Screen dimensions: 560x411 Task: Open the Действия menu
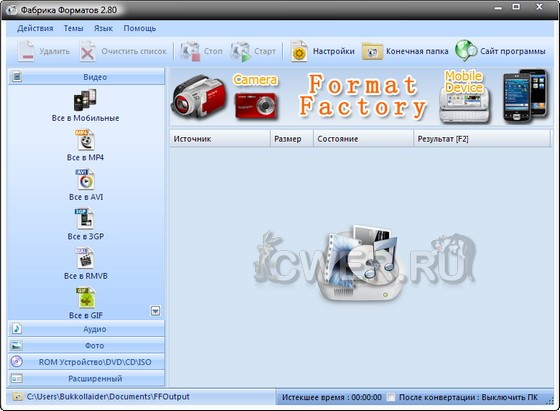click(x=35, y=28)
